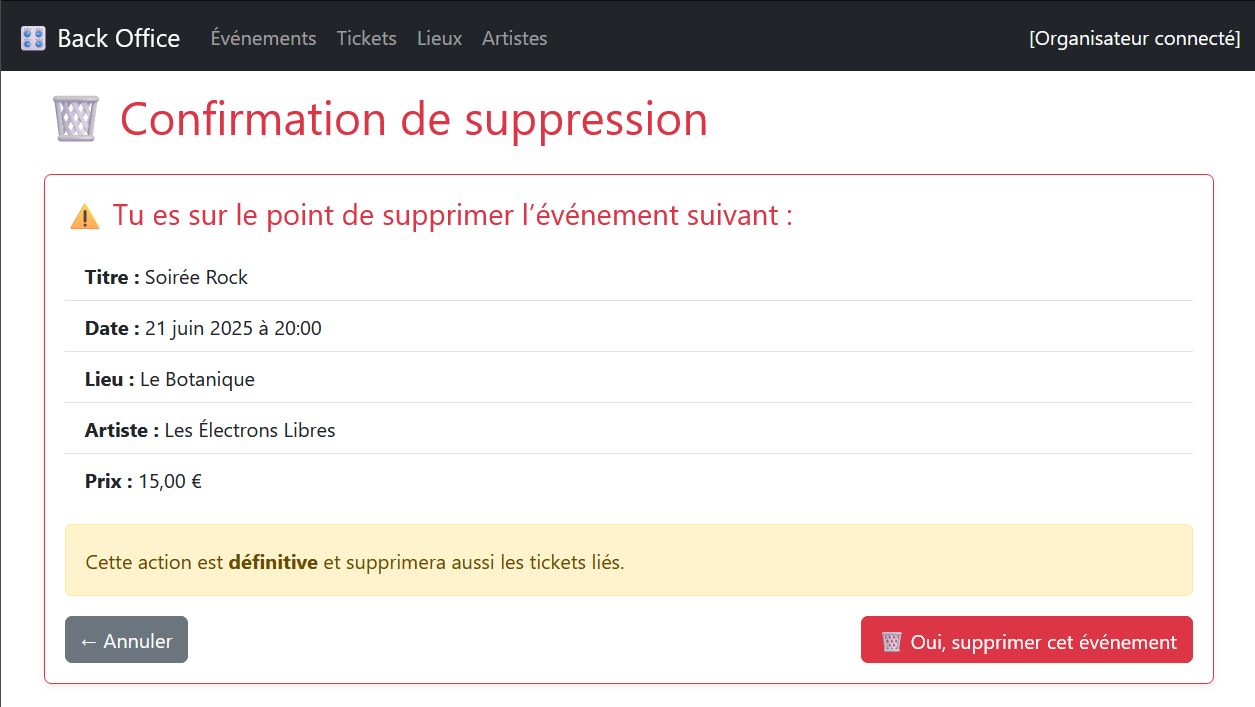Click the Confirmation de suppression heading
This screenshot has width=1255, height=707.
(x=413, y=119)
